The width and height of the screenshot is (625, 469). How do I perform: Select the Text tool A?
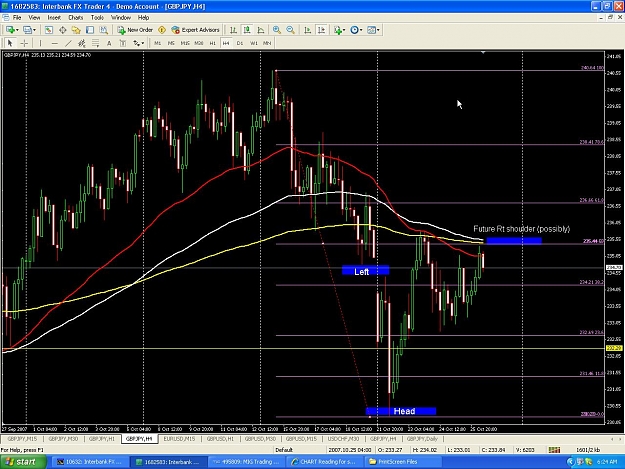109,43
